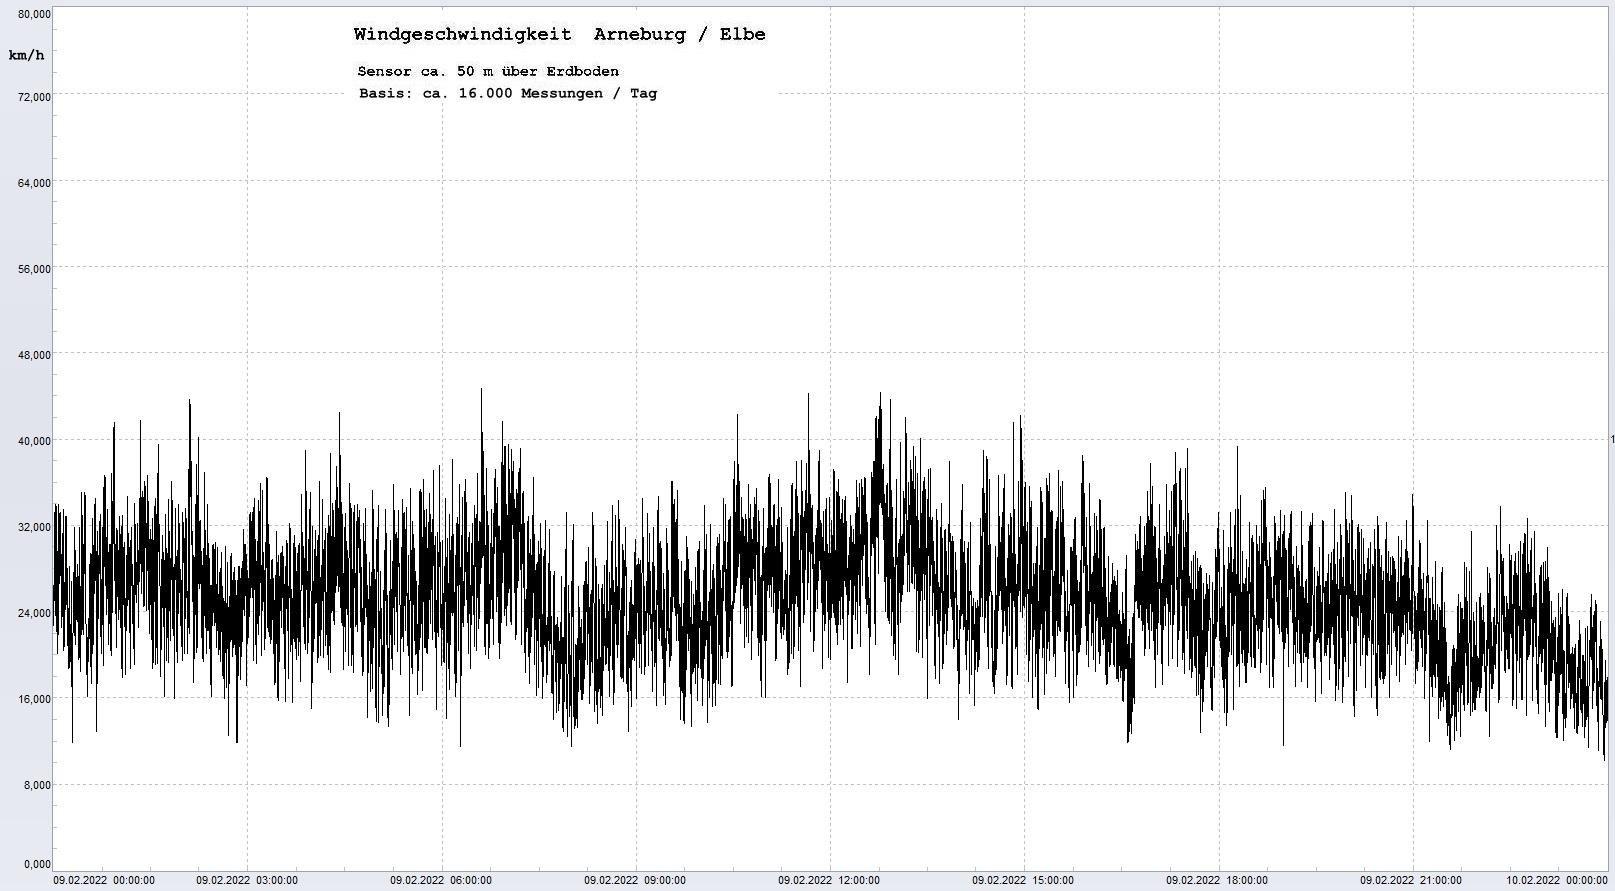
Task: Click the "Basis: ca. 16.000 Messungen / Tag" line
Action: coord(508,93)
